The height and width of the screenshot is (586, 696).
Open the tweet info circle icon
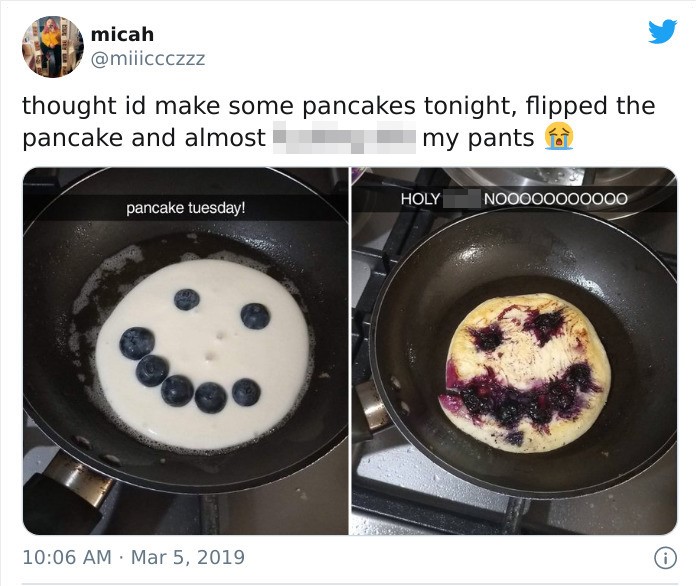point(665,558)
